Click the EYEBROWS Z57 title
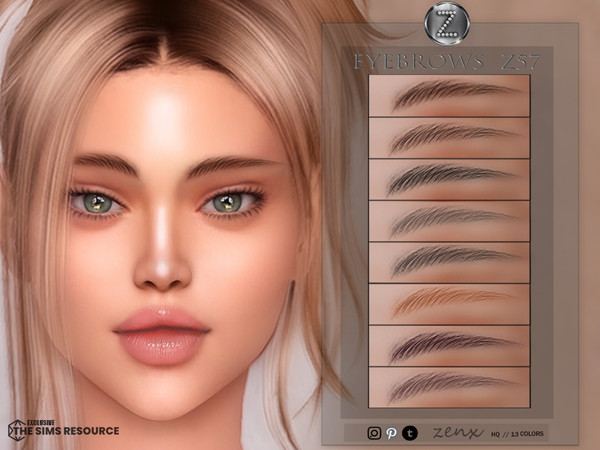600x450 pixels. (x=447, y=62)
